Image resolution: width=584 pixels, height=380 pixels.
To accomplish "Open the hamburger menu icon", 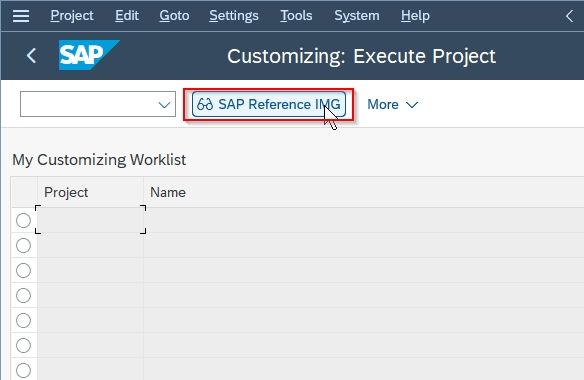I will point(21,16).
